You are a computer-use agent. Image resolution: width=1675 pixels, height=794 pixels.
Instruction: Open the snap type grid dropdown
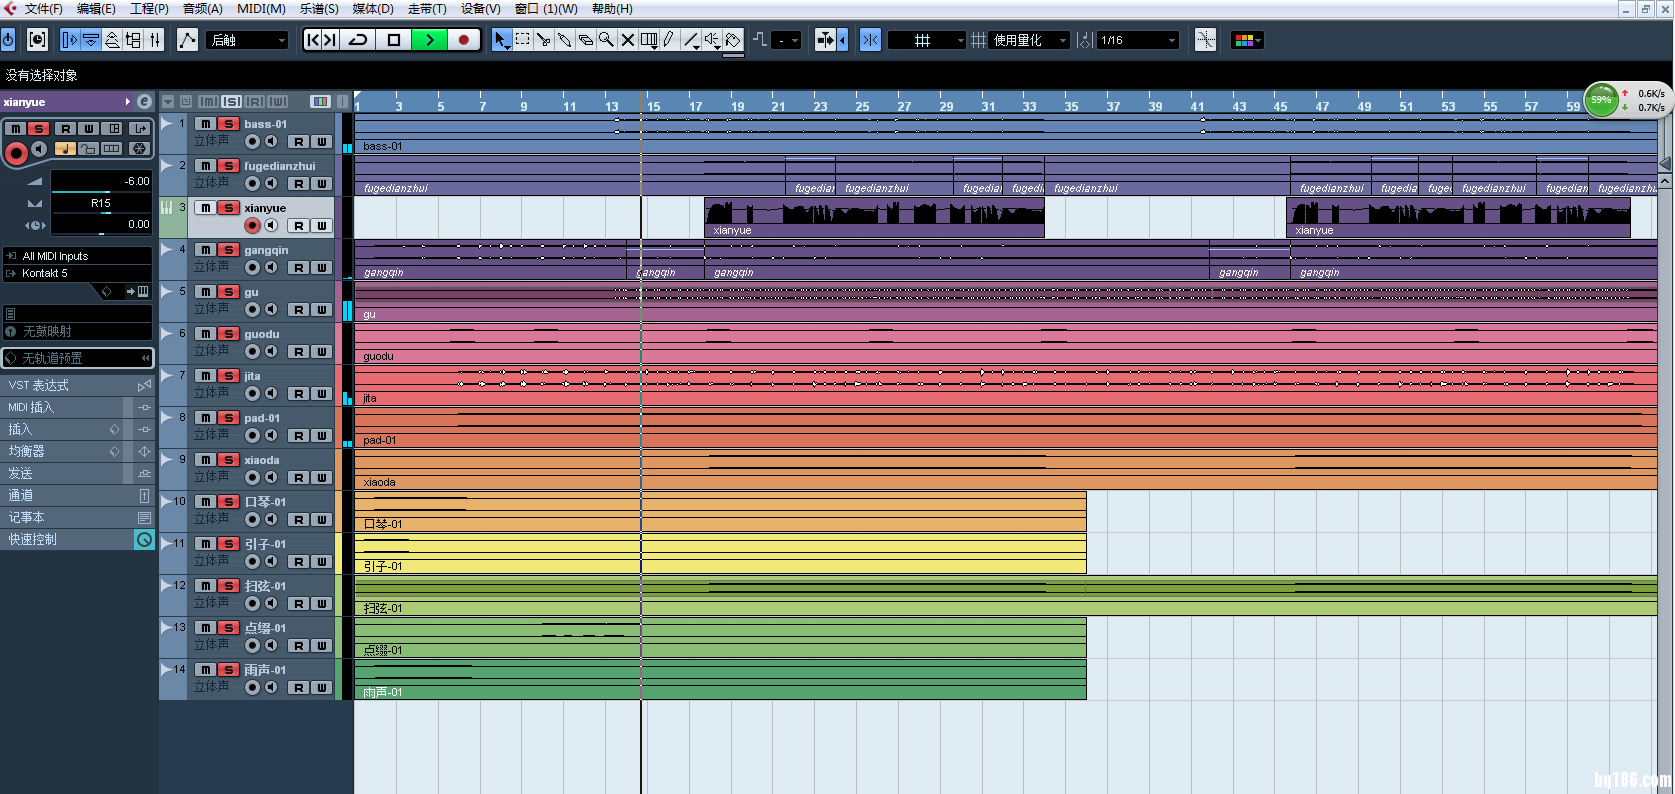coord(927,40)
